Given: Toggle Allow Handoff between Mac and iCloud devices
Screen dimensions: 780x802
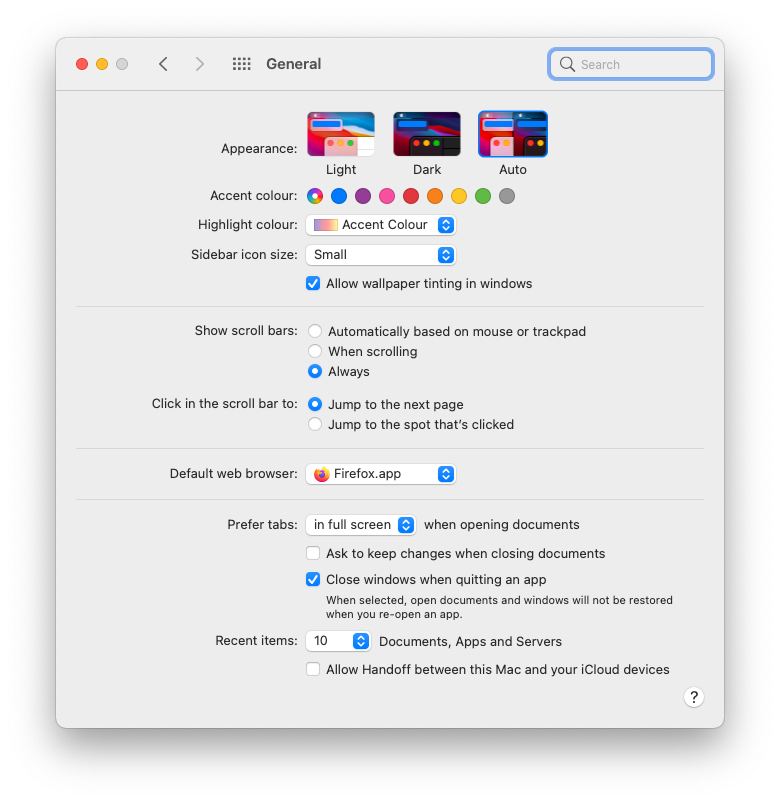Looking at the screenshot, I should coord(313,670).
